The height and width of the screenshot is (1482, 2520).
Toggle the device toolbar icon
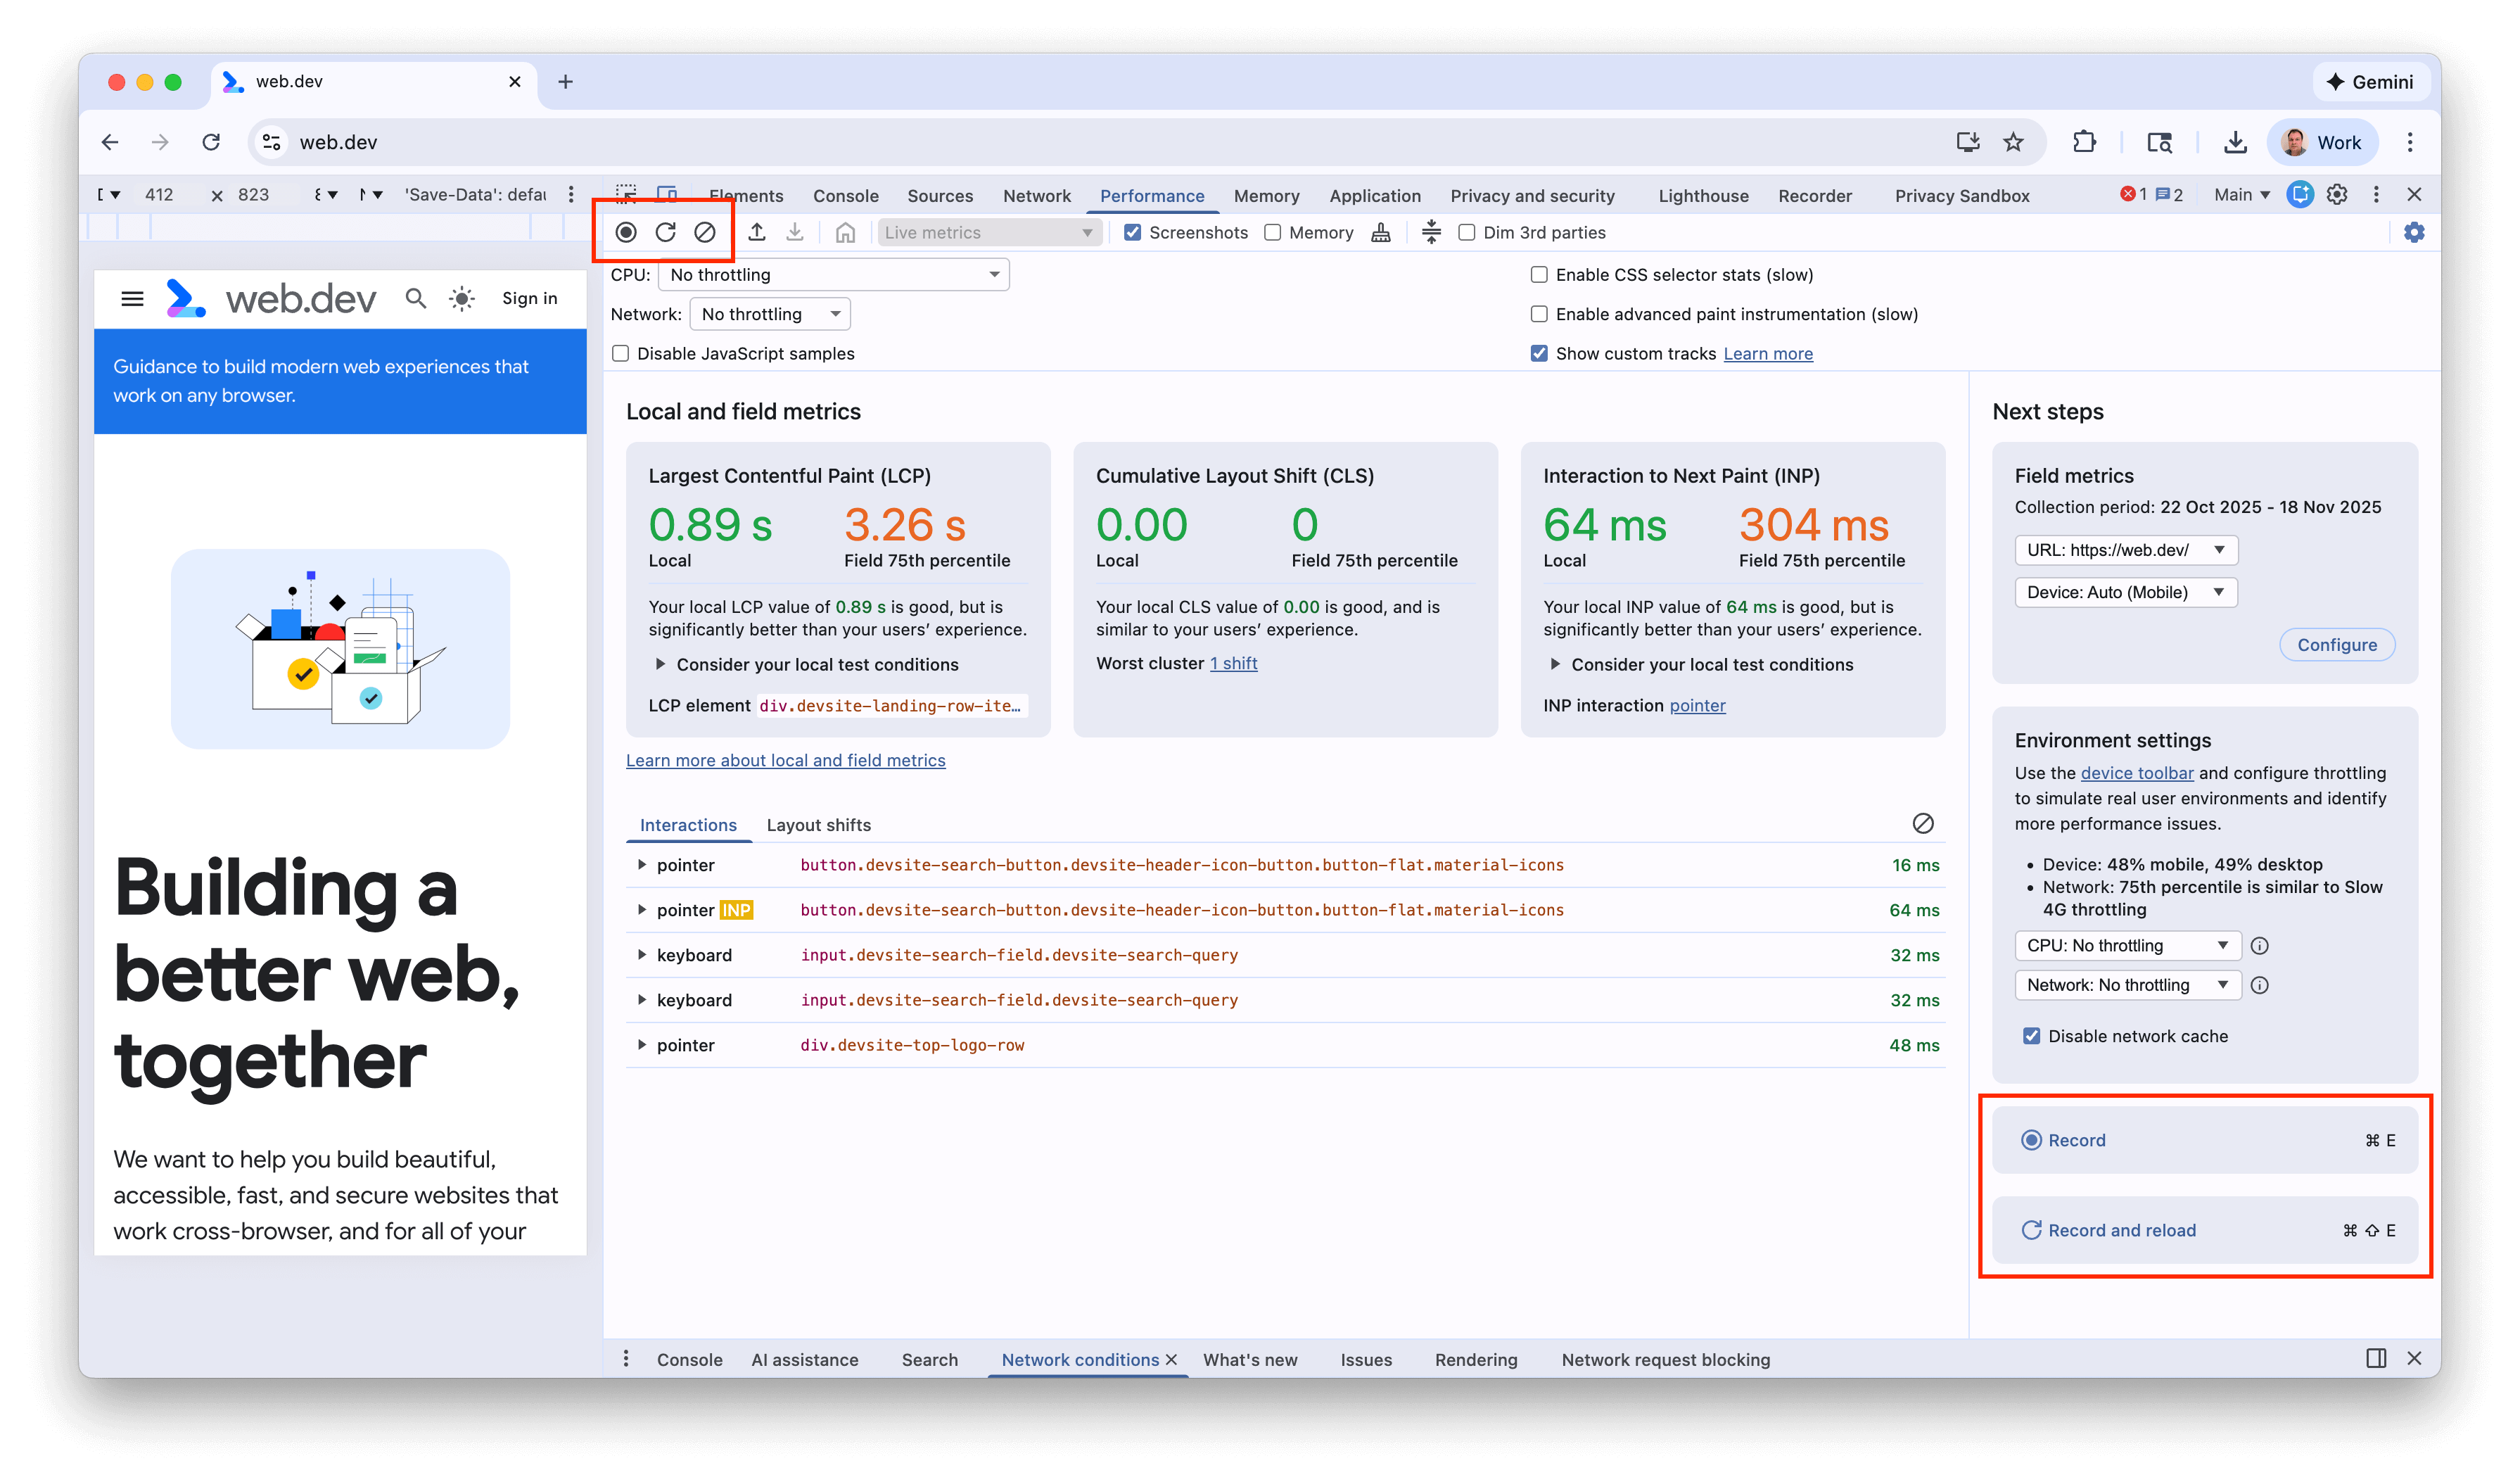667,194
